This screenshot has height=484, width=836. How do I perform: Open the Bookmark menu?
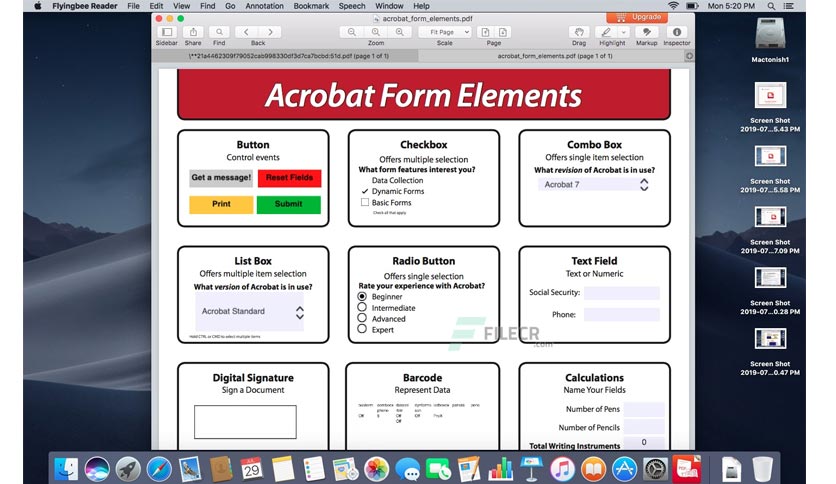[x=311, y=6]
